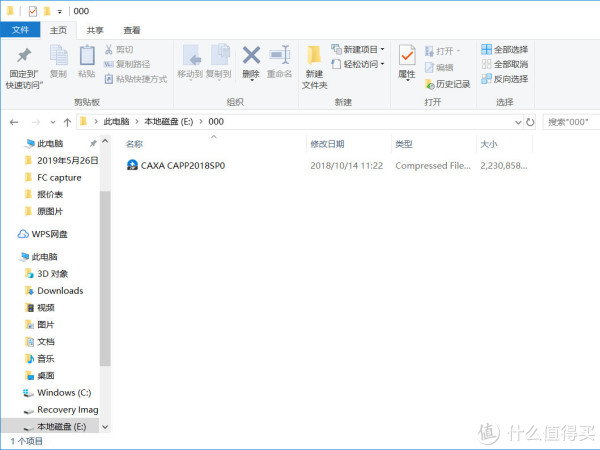This screenshot has height=450, width=600.
Task: Select the CAXA CAPP2018SP0 compressed file
Action: [x=176, y=165]
